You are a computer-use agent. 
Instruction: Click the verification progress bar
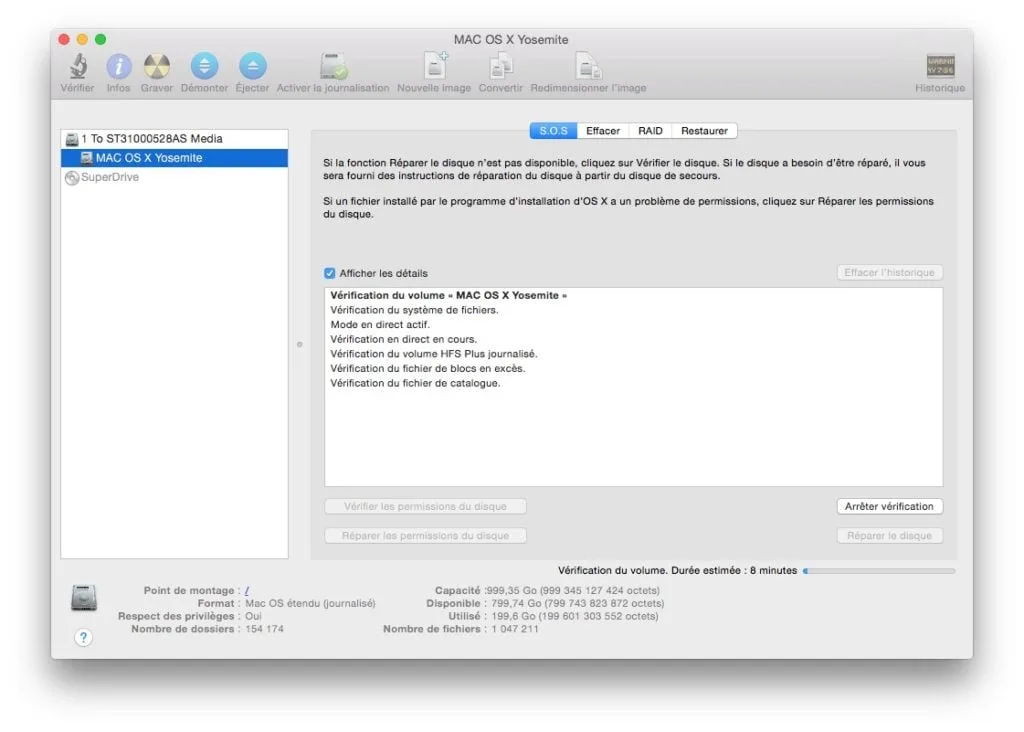coord(879,571)
